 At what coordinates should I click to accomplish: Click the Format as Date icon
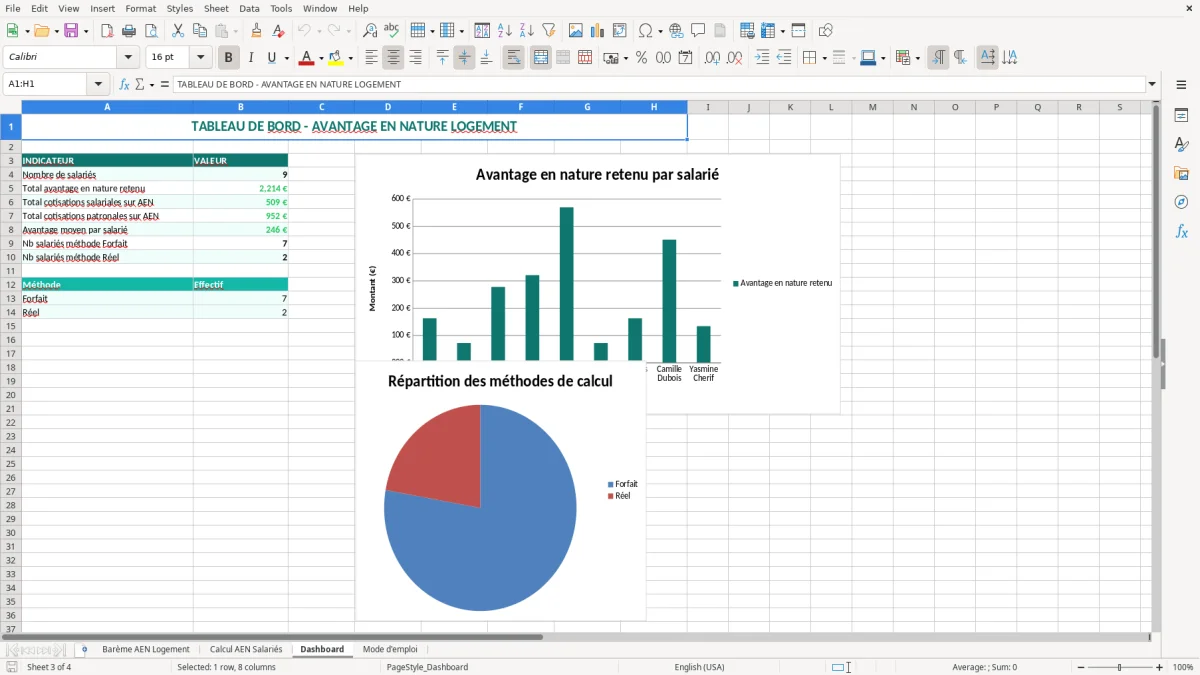(x=685, y=58)
